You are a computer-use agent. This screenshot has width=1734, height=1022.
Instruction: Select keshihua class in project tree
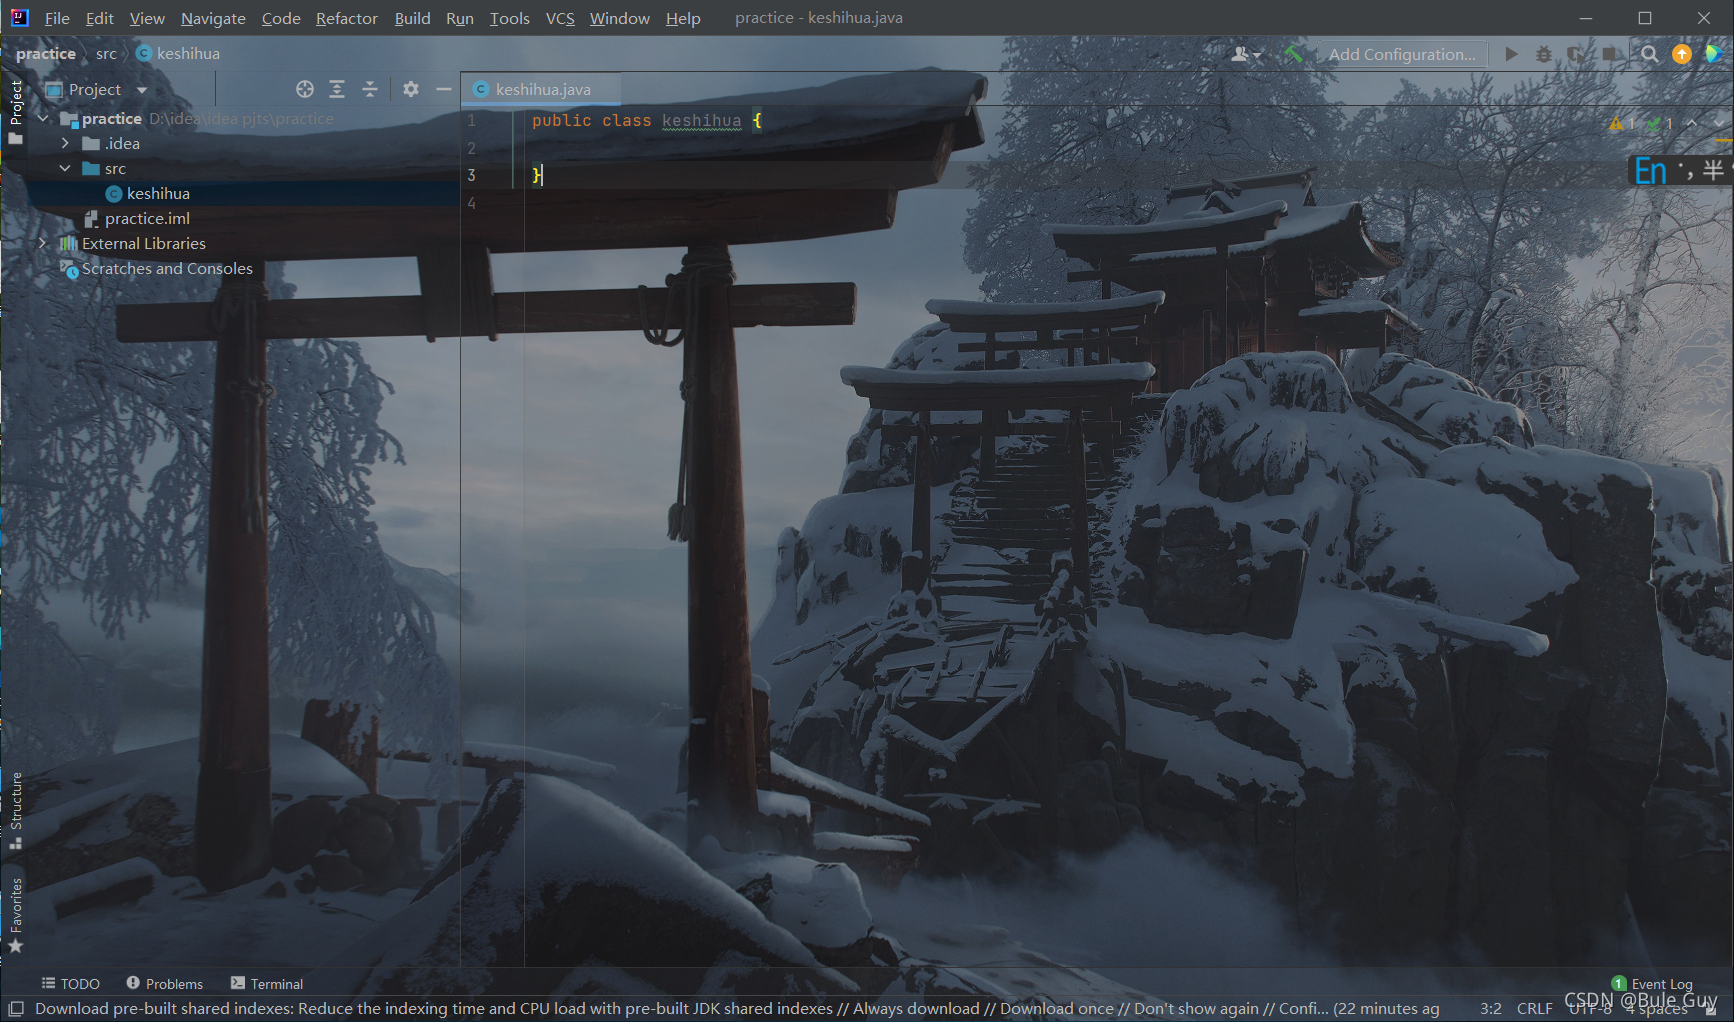[x=158, y=193]
